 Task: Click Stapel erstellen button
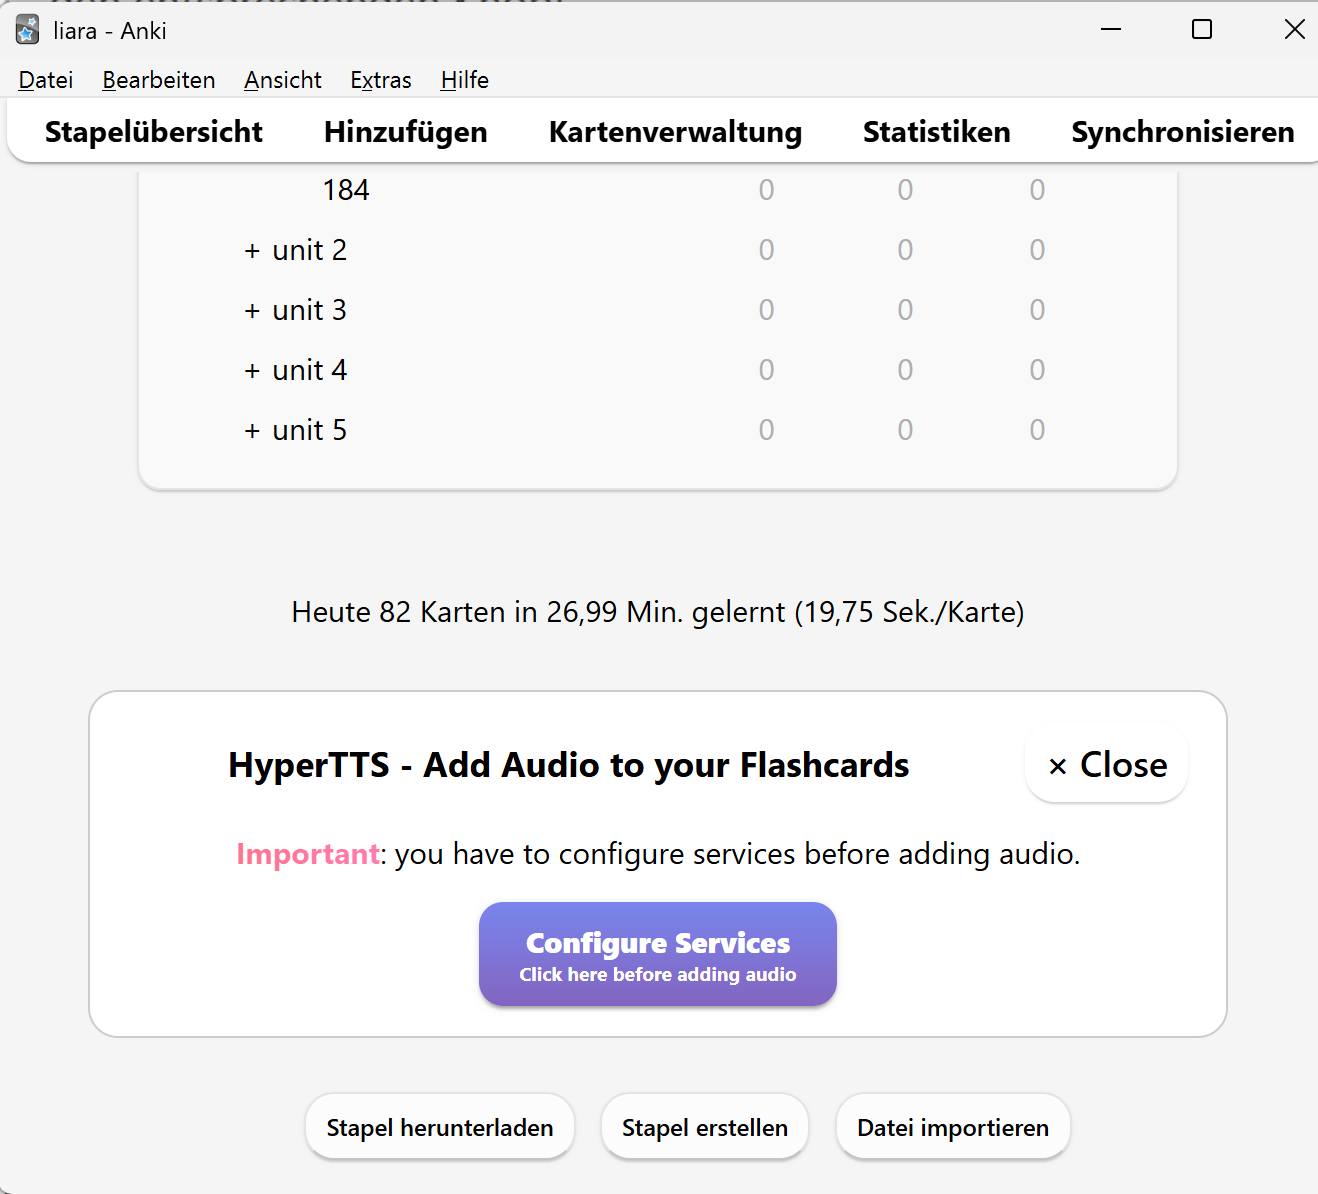(705, 1127)
